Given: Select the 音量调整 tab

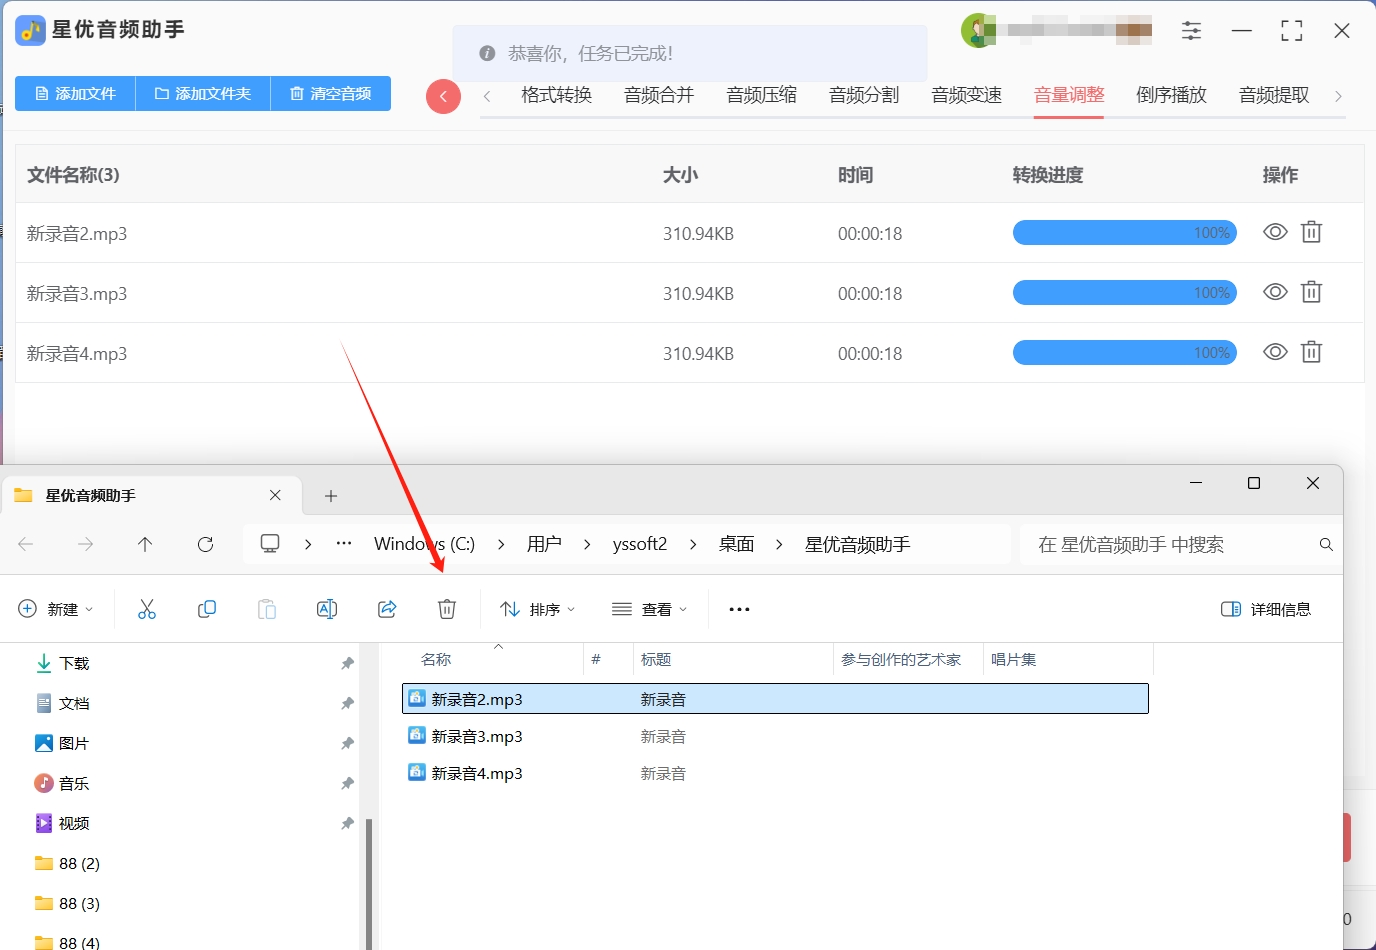Looking at the screenshot, I should coord(1069,96).
